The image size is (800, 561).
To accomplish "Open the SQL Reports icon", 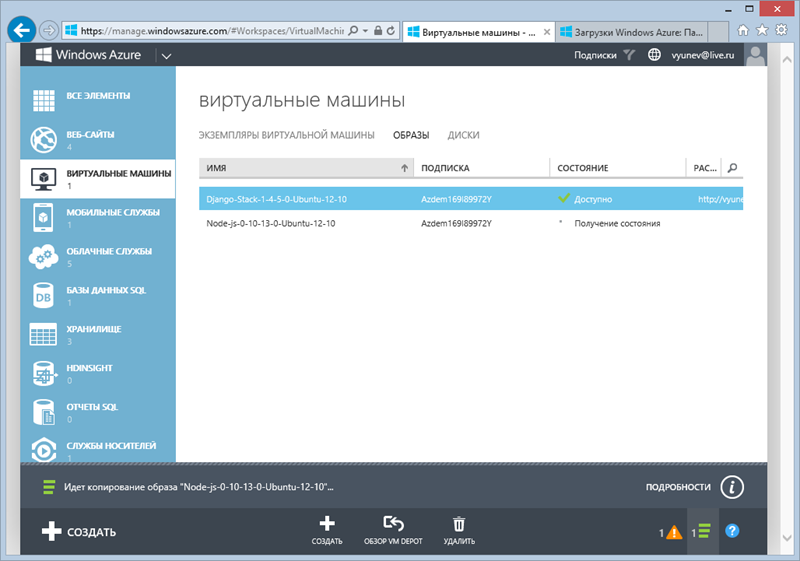I will [x=43, y=412].
